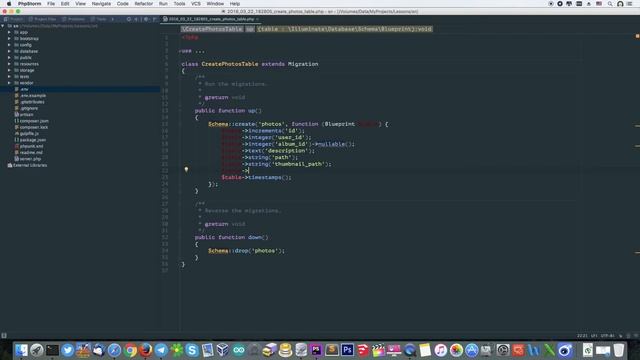The height and width of the screenshot is (360, 640).
Task: Expand the resources folder arrow
Action: (9, 64)
